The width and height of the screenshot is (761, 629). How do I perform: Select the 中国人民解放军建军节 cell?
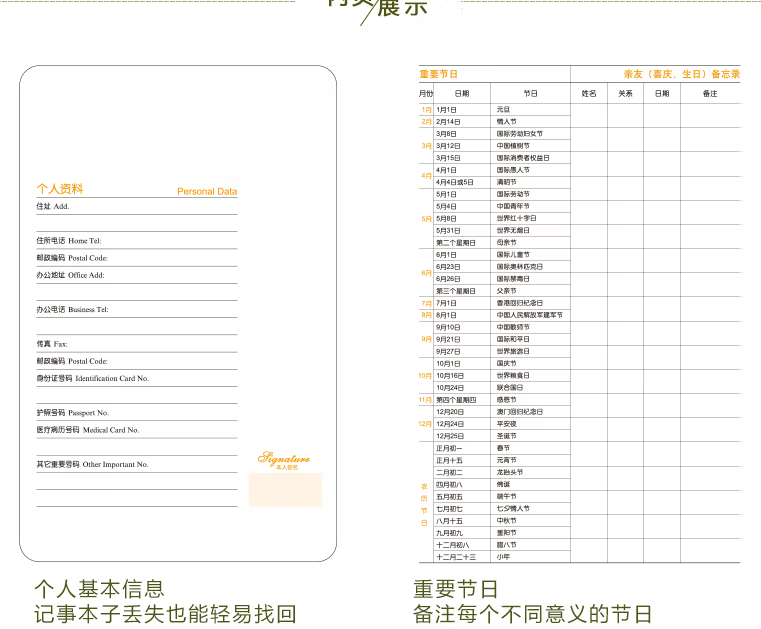529,315
